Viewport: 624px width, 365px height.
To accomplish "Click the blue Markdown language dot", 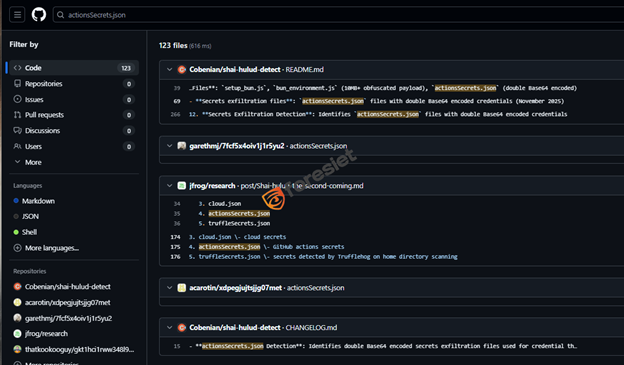I will click(x=16, y=201).
